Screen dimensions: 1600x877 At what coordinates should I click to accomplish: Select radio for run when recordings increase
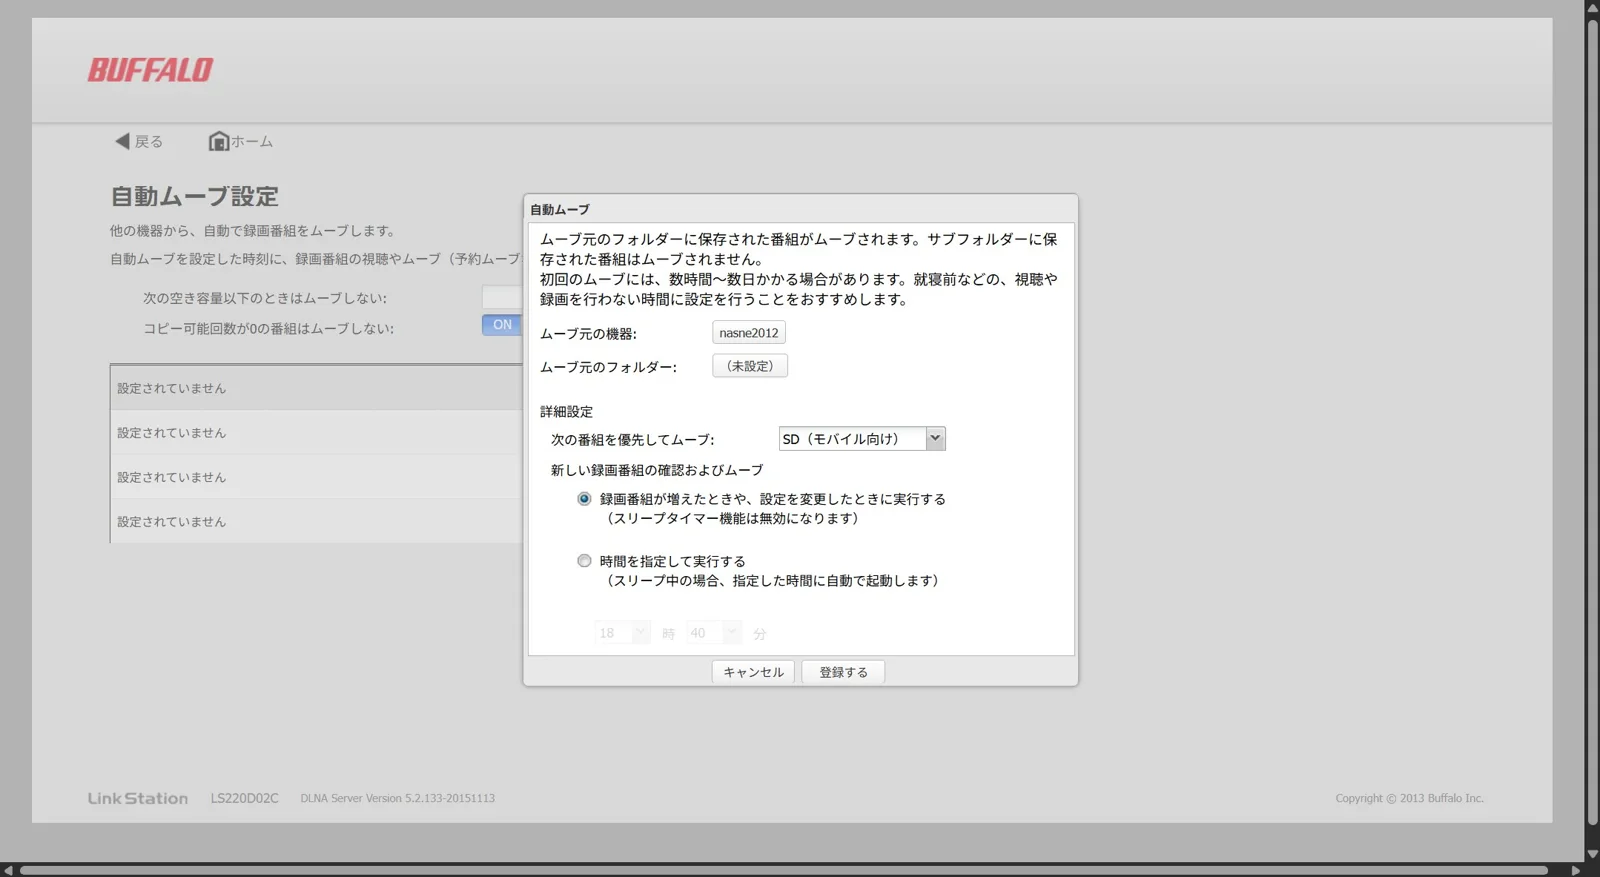click(x=584, y=499)
